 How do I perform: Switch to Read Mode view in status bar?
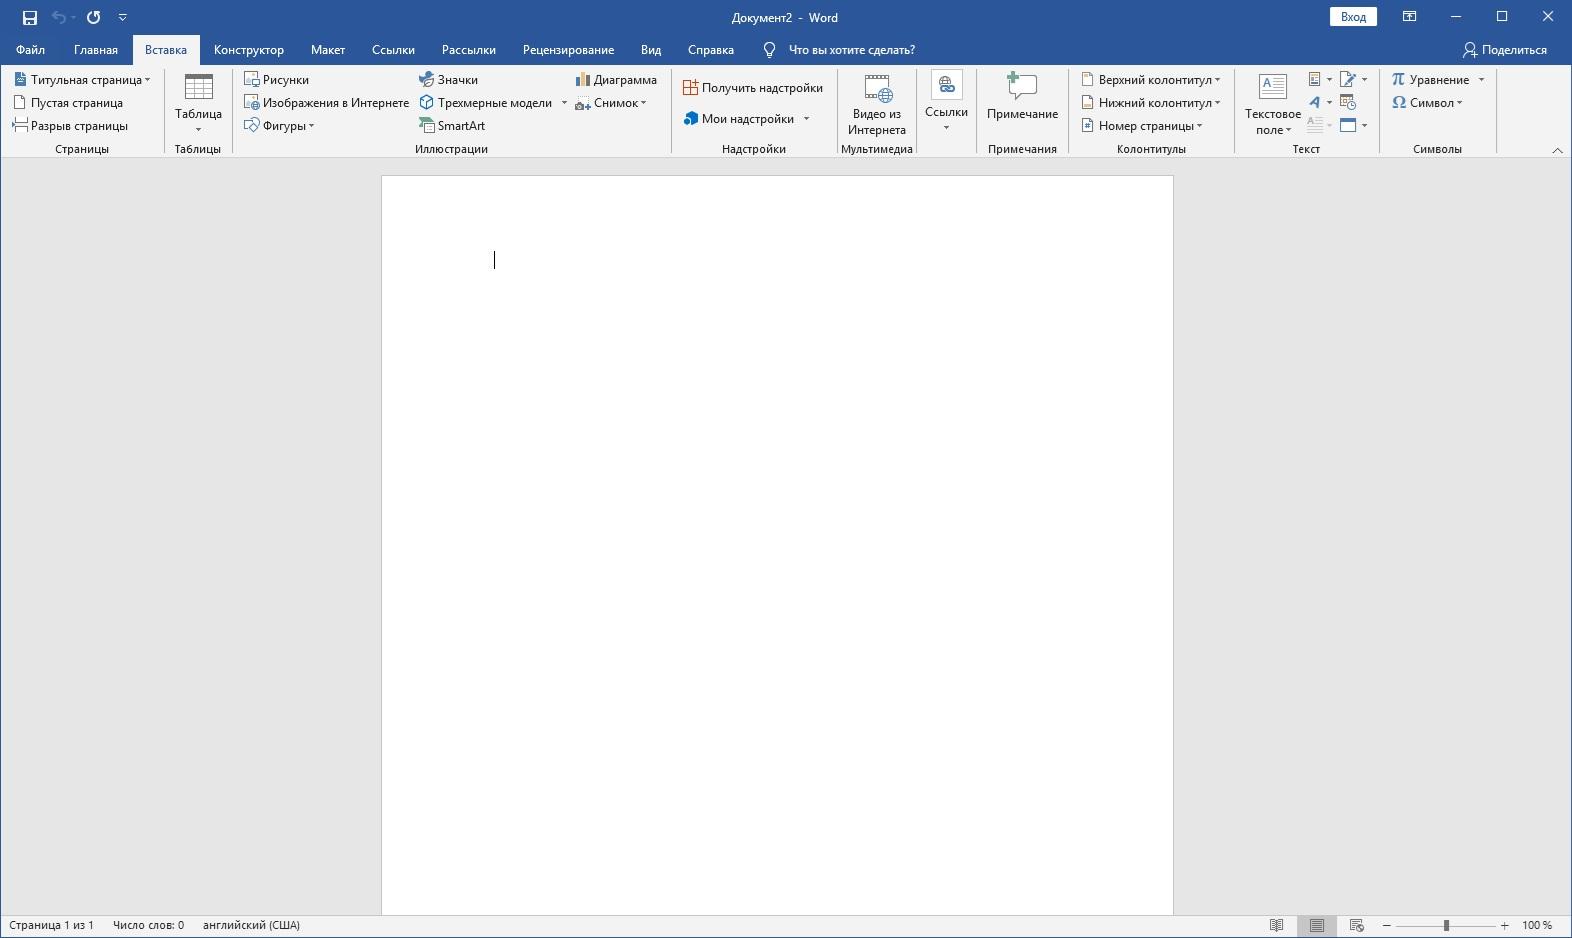[1276, 925]
